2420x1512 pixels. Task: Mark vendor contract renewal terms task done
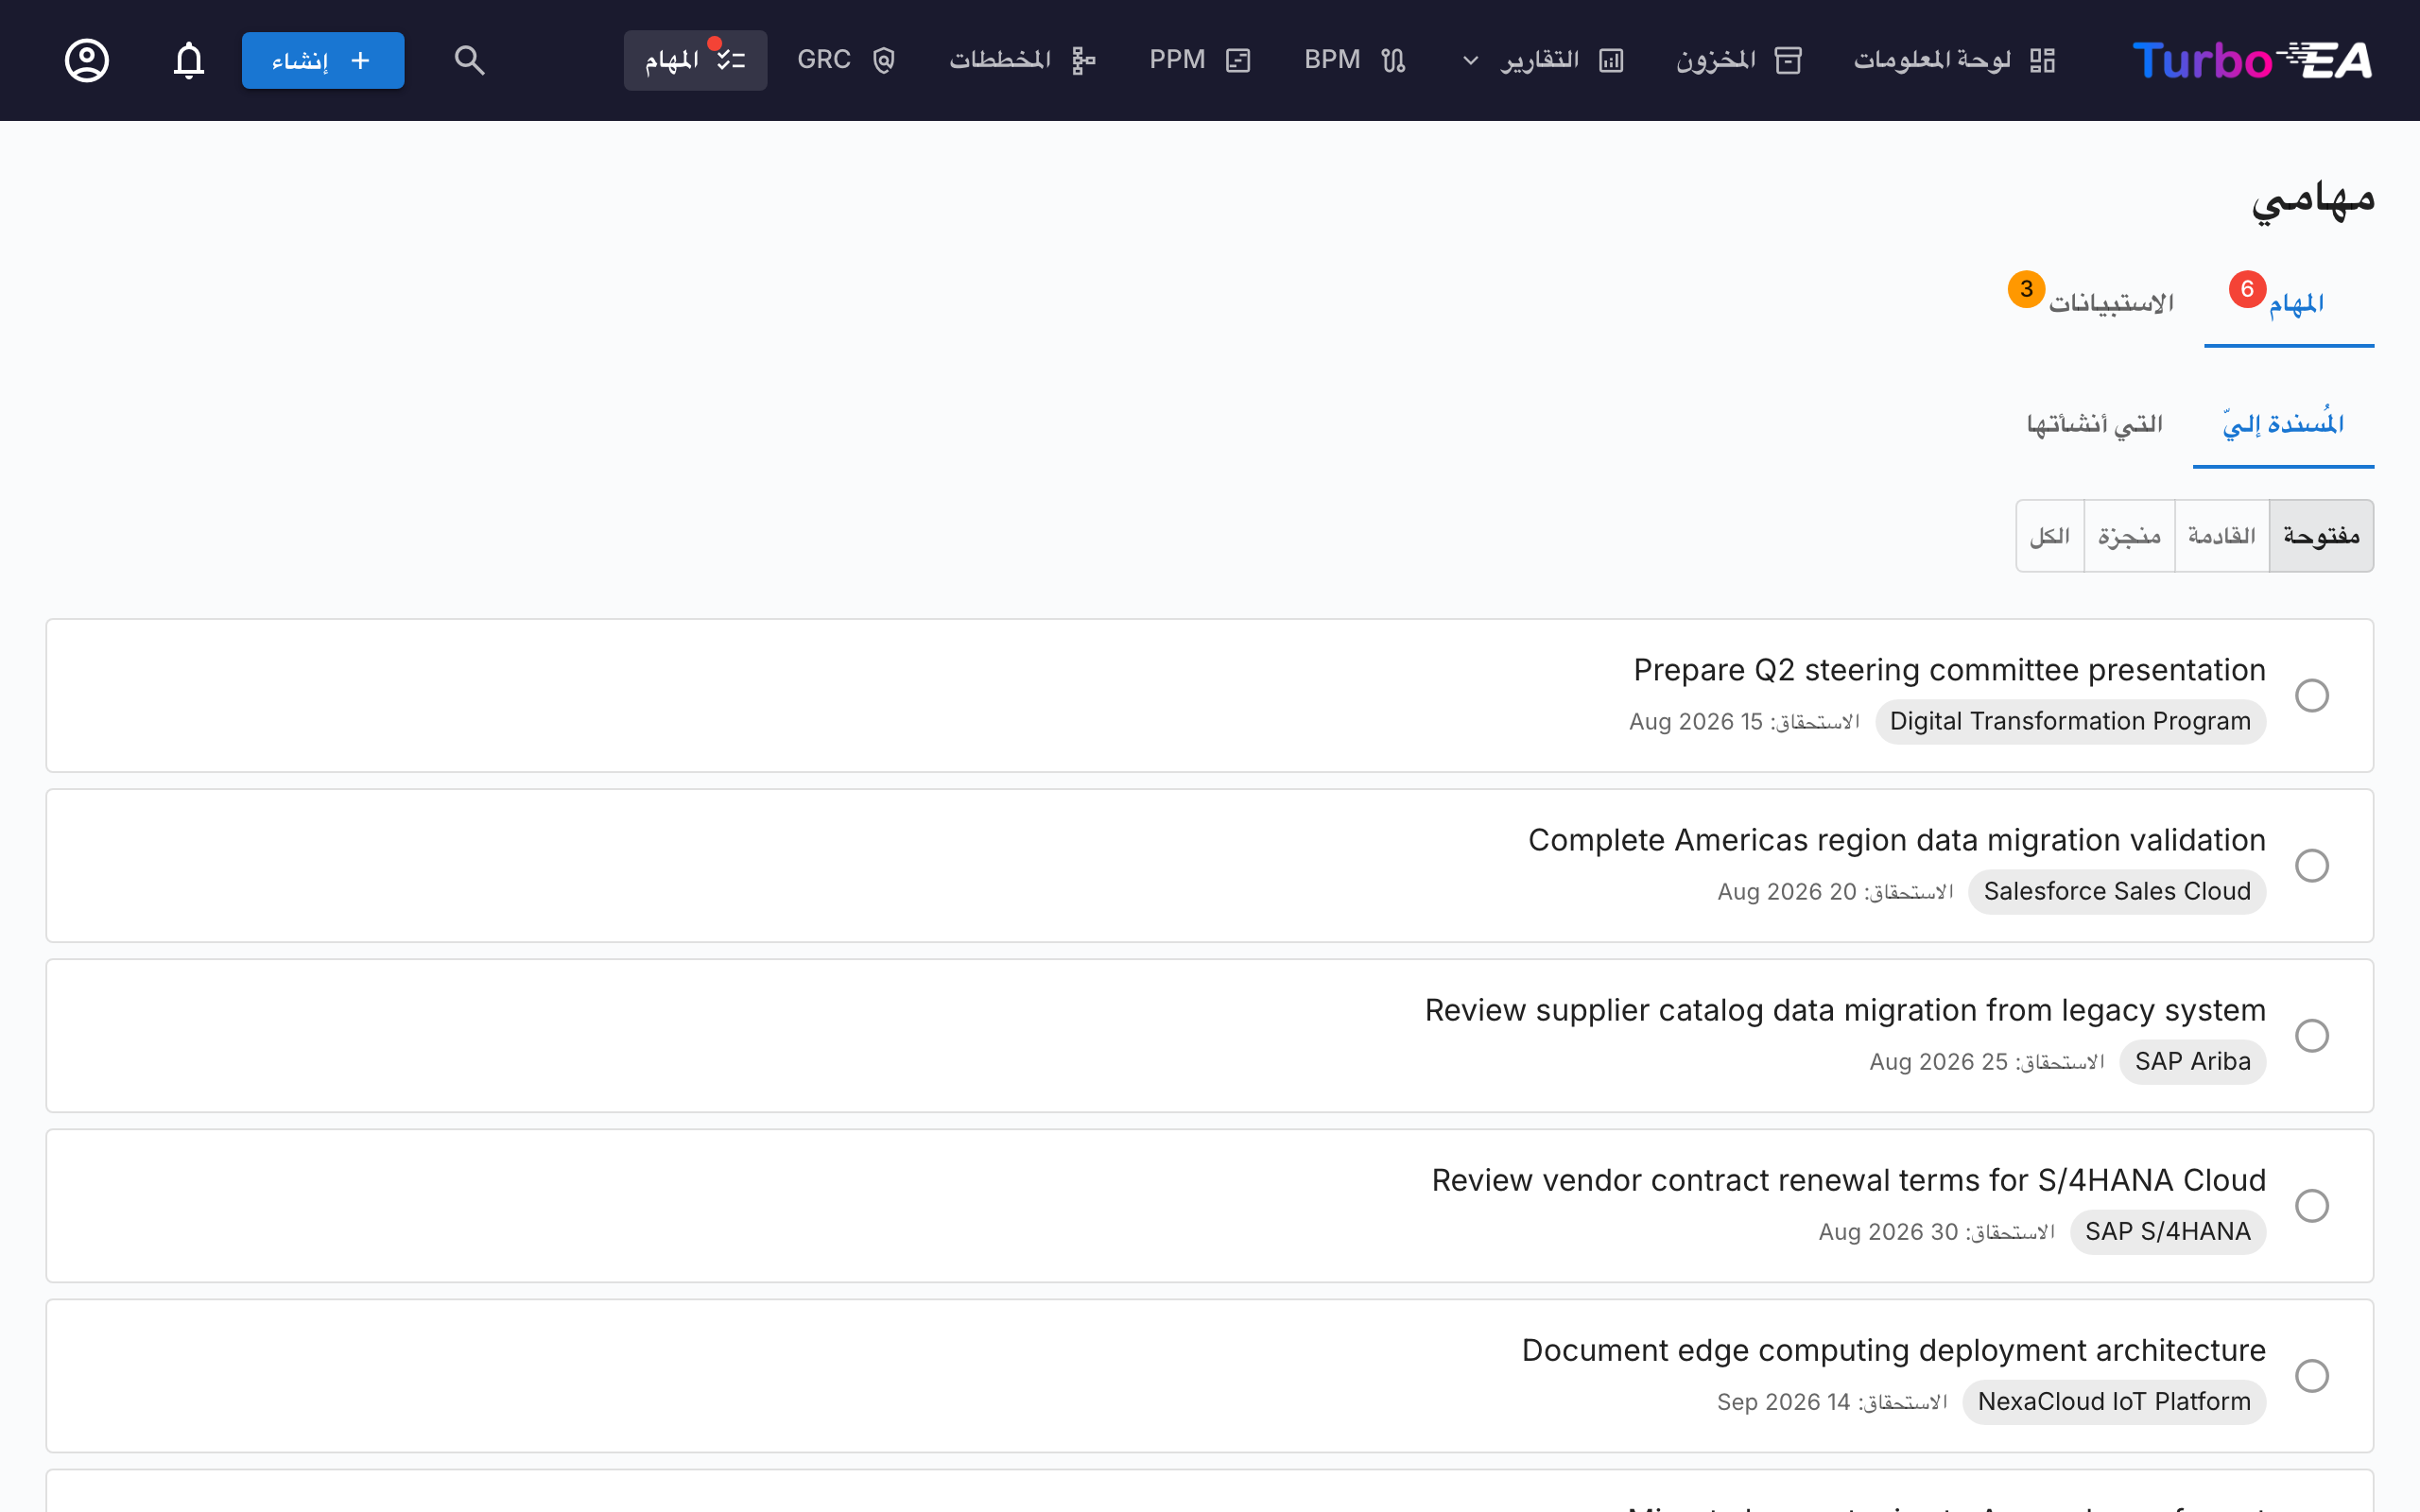coord(2312,1205)
